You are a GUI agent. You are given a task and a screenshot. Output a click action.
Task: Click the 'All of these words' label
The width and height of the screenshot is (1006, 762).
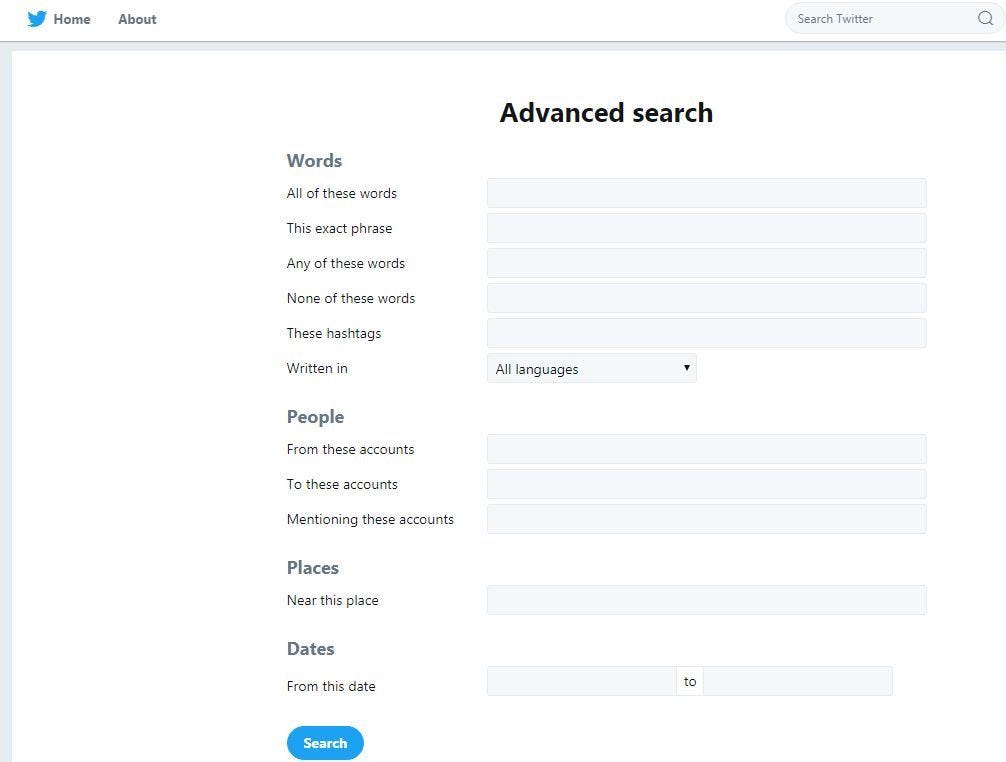point(342,193)
